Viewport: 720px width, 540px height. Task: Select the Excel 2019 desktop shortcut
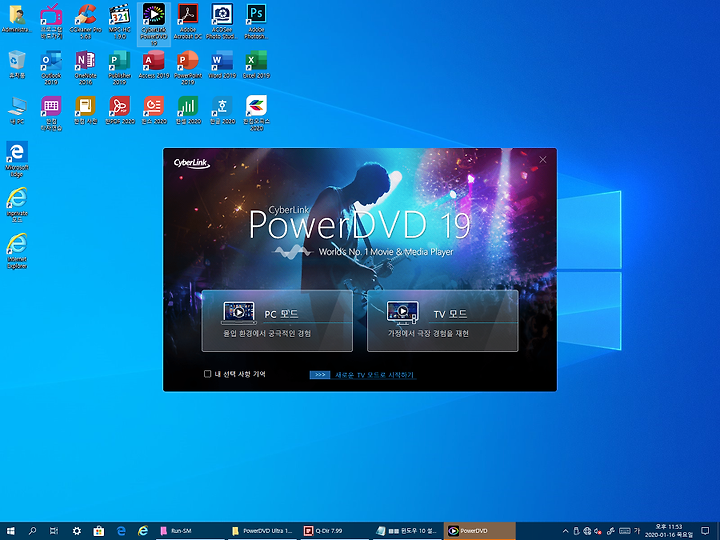point(256,65)
